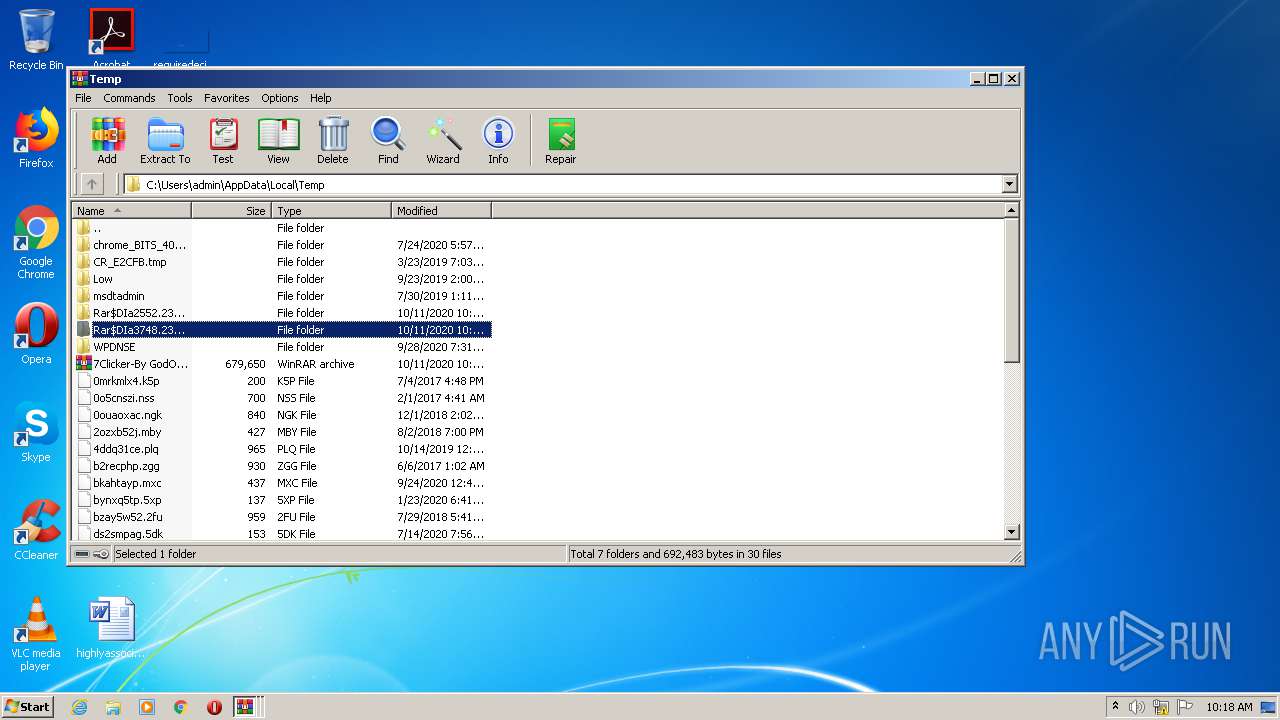The image size is (1280, 720).
Task: Click file list vertical scrollbar thumb
Action: [1011, 290]
